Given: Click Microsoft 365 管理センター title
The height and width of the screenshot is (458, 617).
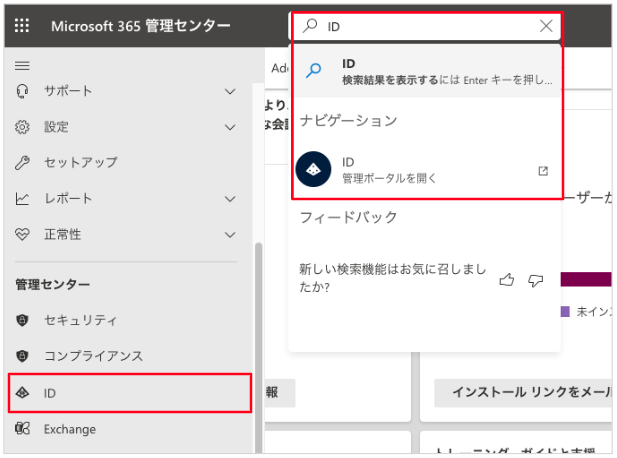Looking at the screenshot, I should (x=140, y=26).
